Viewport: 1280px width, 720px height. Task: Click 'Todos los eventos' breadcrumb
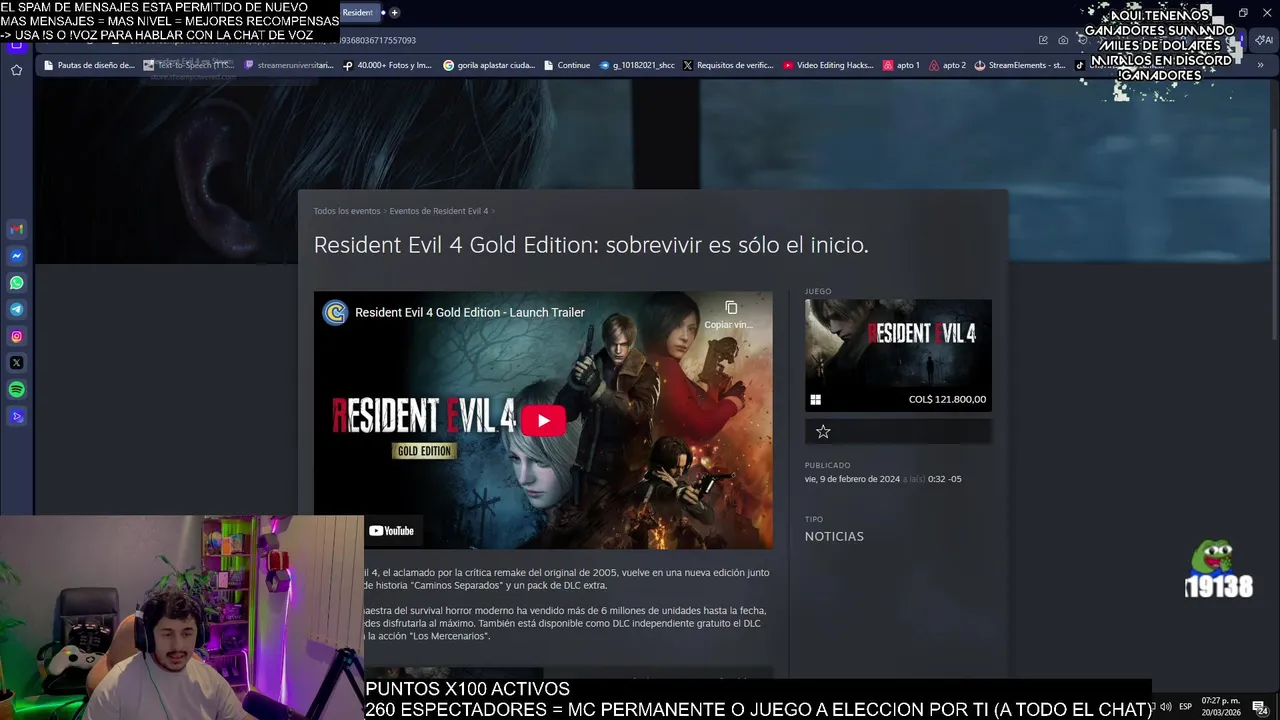[x=347, y=211]
